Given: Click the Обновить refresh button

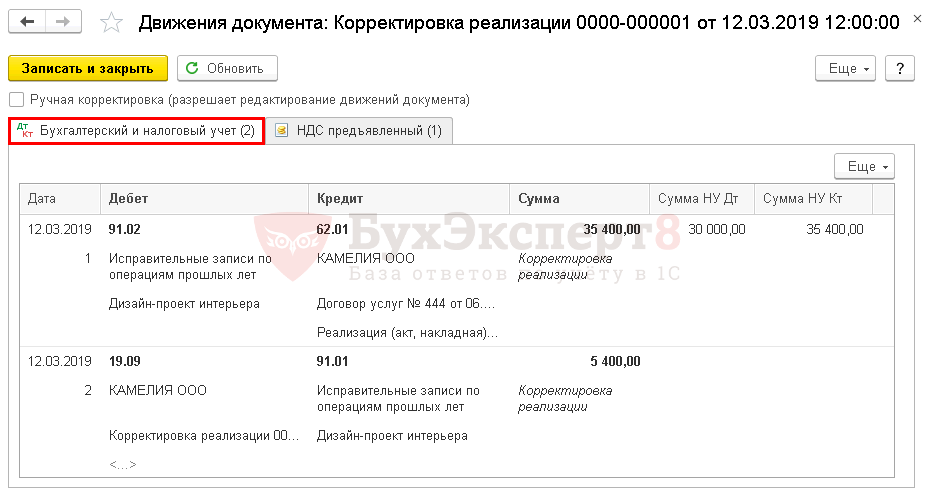Looking at the screenshot, I should [227, 68].
